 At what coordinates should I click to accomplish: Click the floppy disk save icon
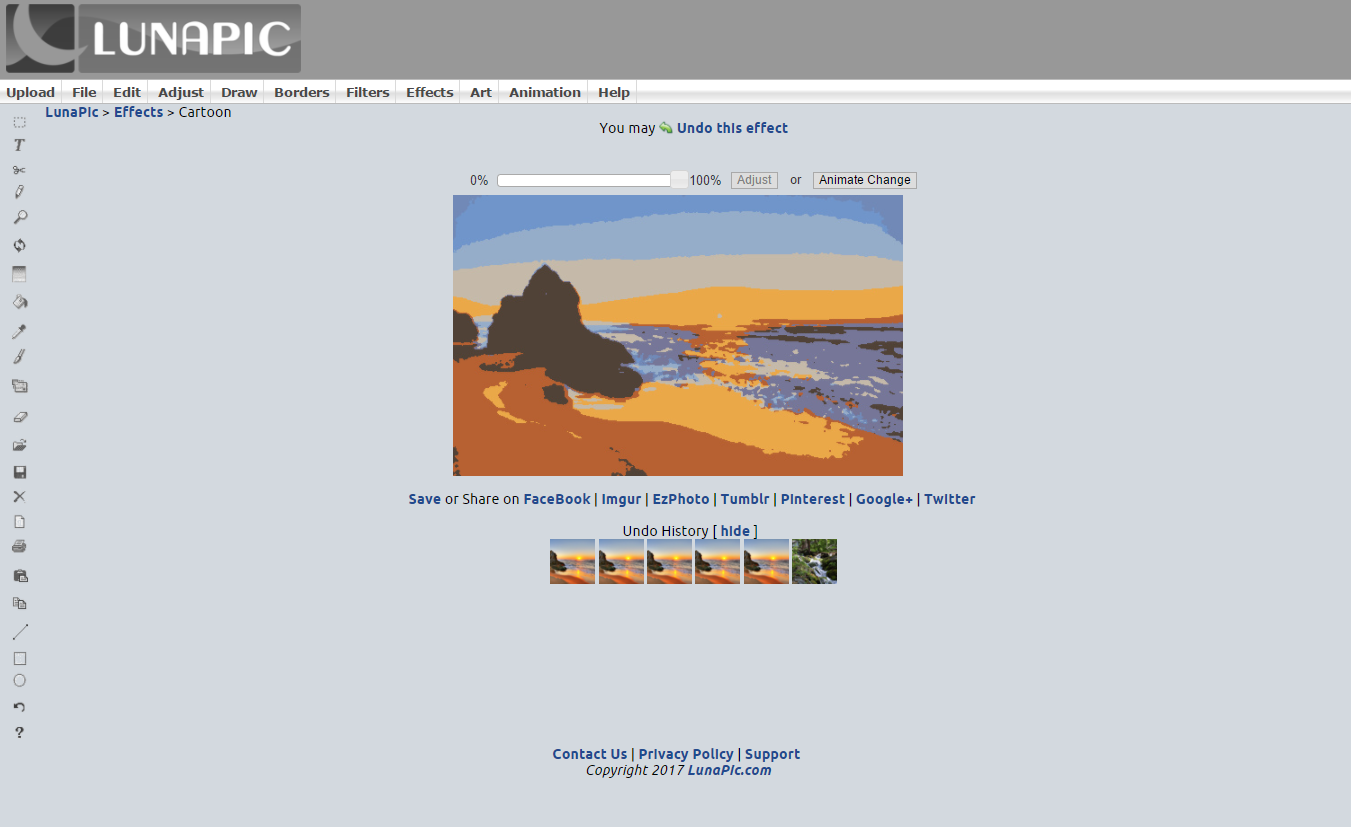tap(19, 472)
